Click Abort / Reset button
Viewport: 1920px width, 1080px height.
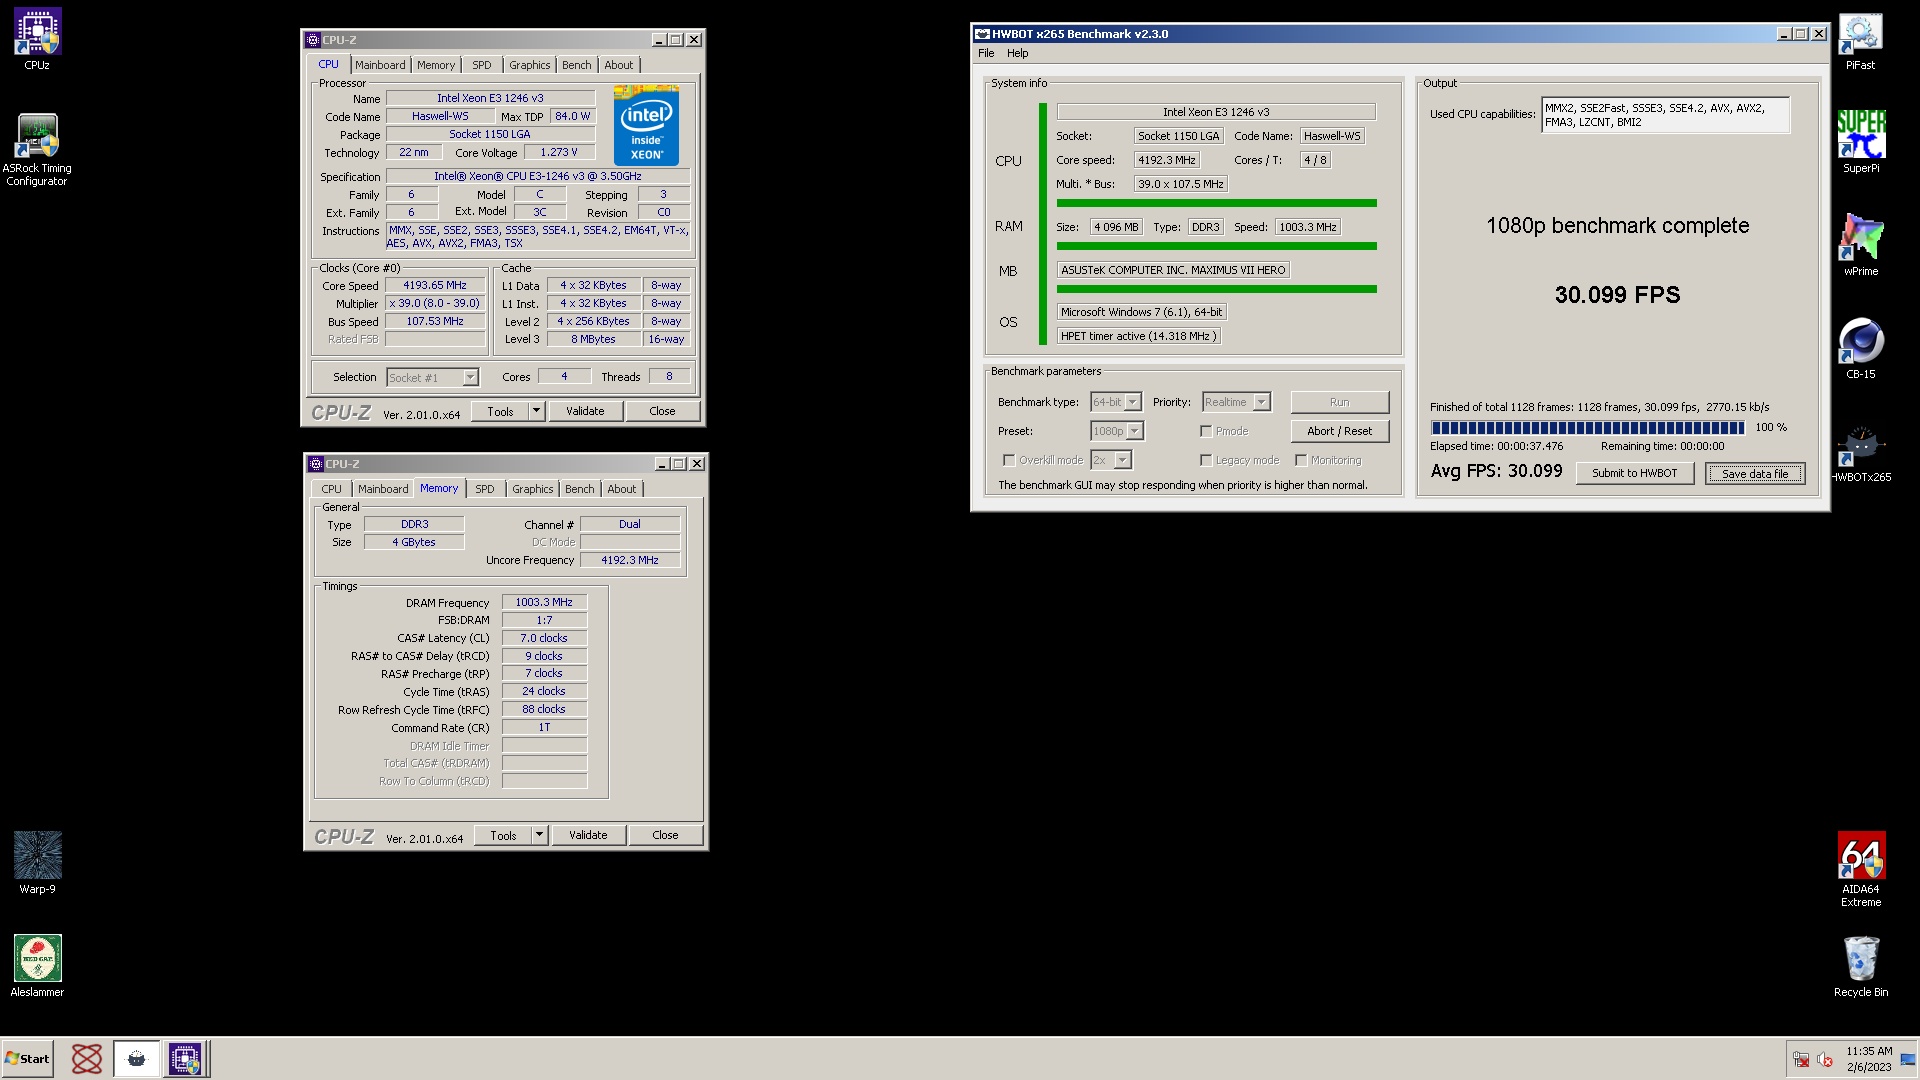(1339, 431)
